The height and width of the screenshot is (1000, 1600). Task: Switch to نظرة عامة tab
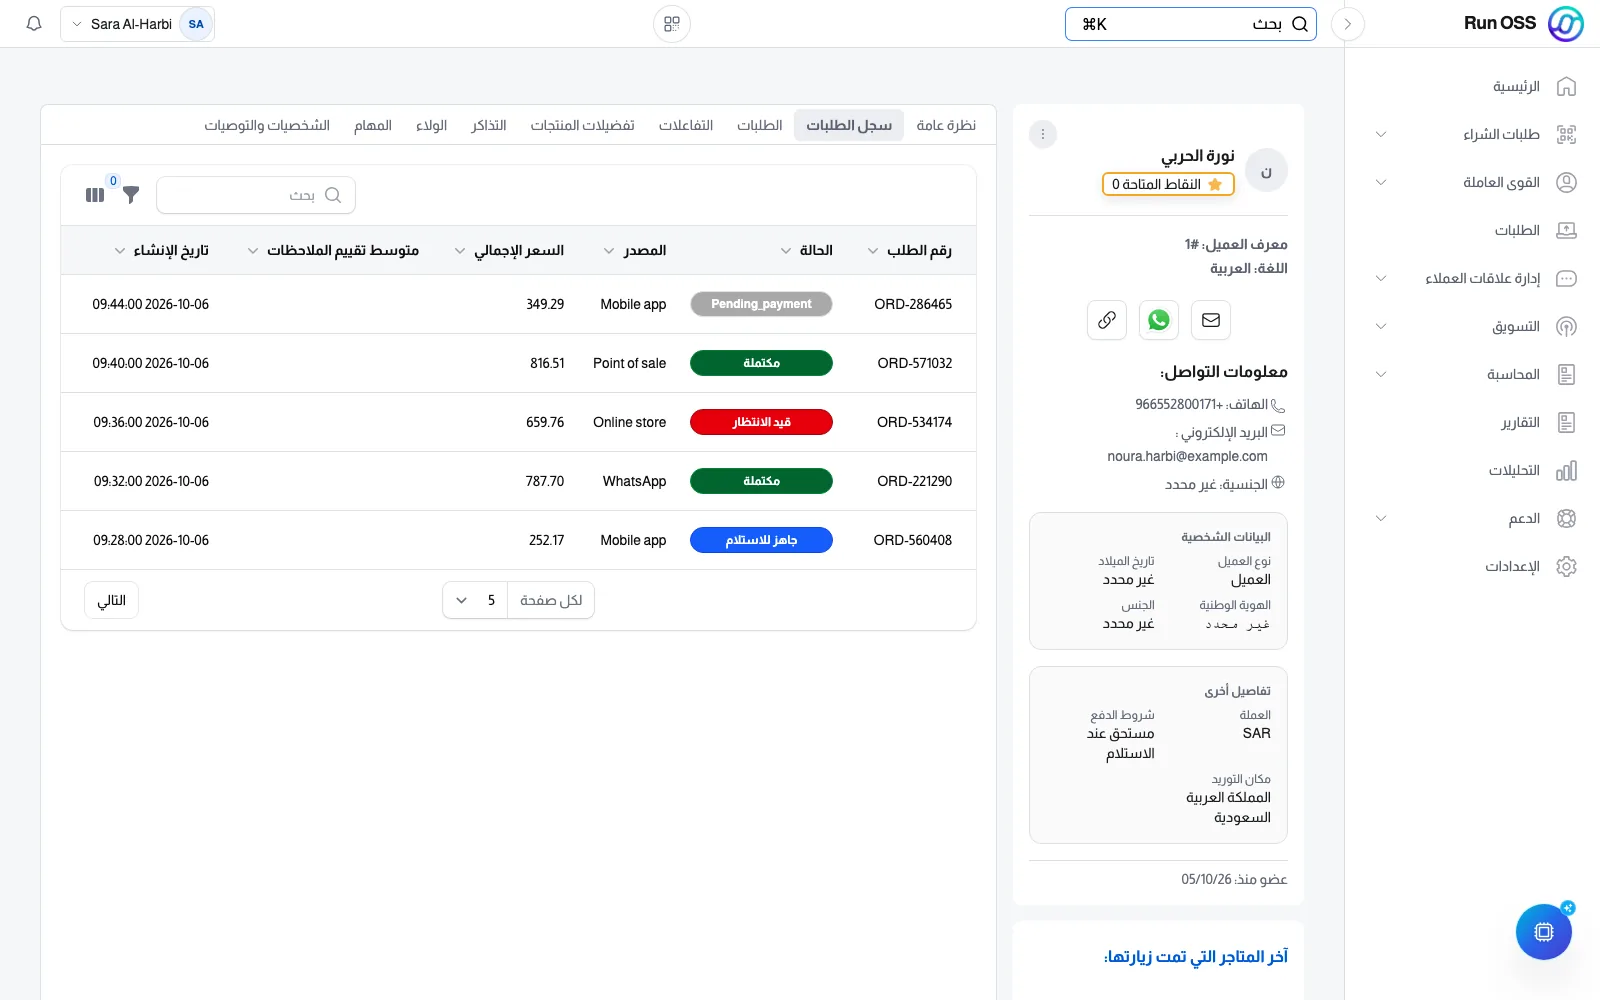point(946,125)
